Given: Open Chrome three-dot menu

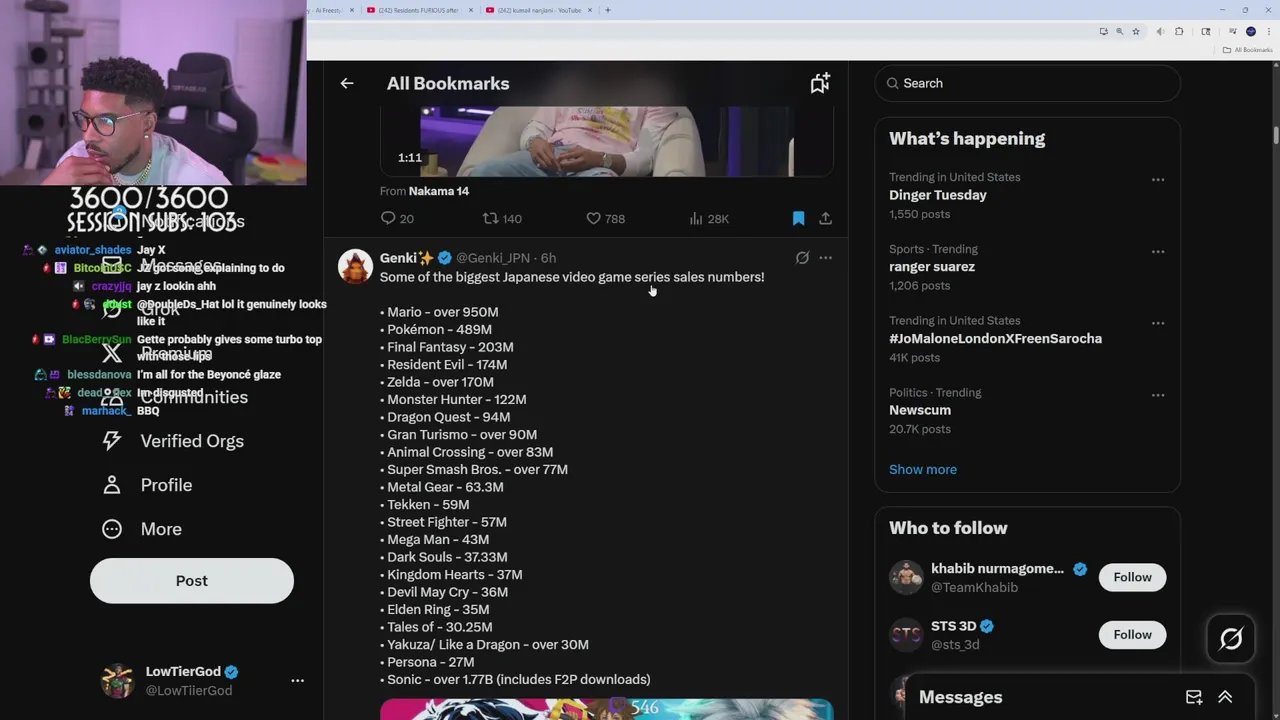Looking at the screenshot, I should (1269, 31).
